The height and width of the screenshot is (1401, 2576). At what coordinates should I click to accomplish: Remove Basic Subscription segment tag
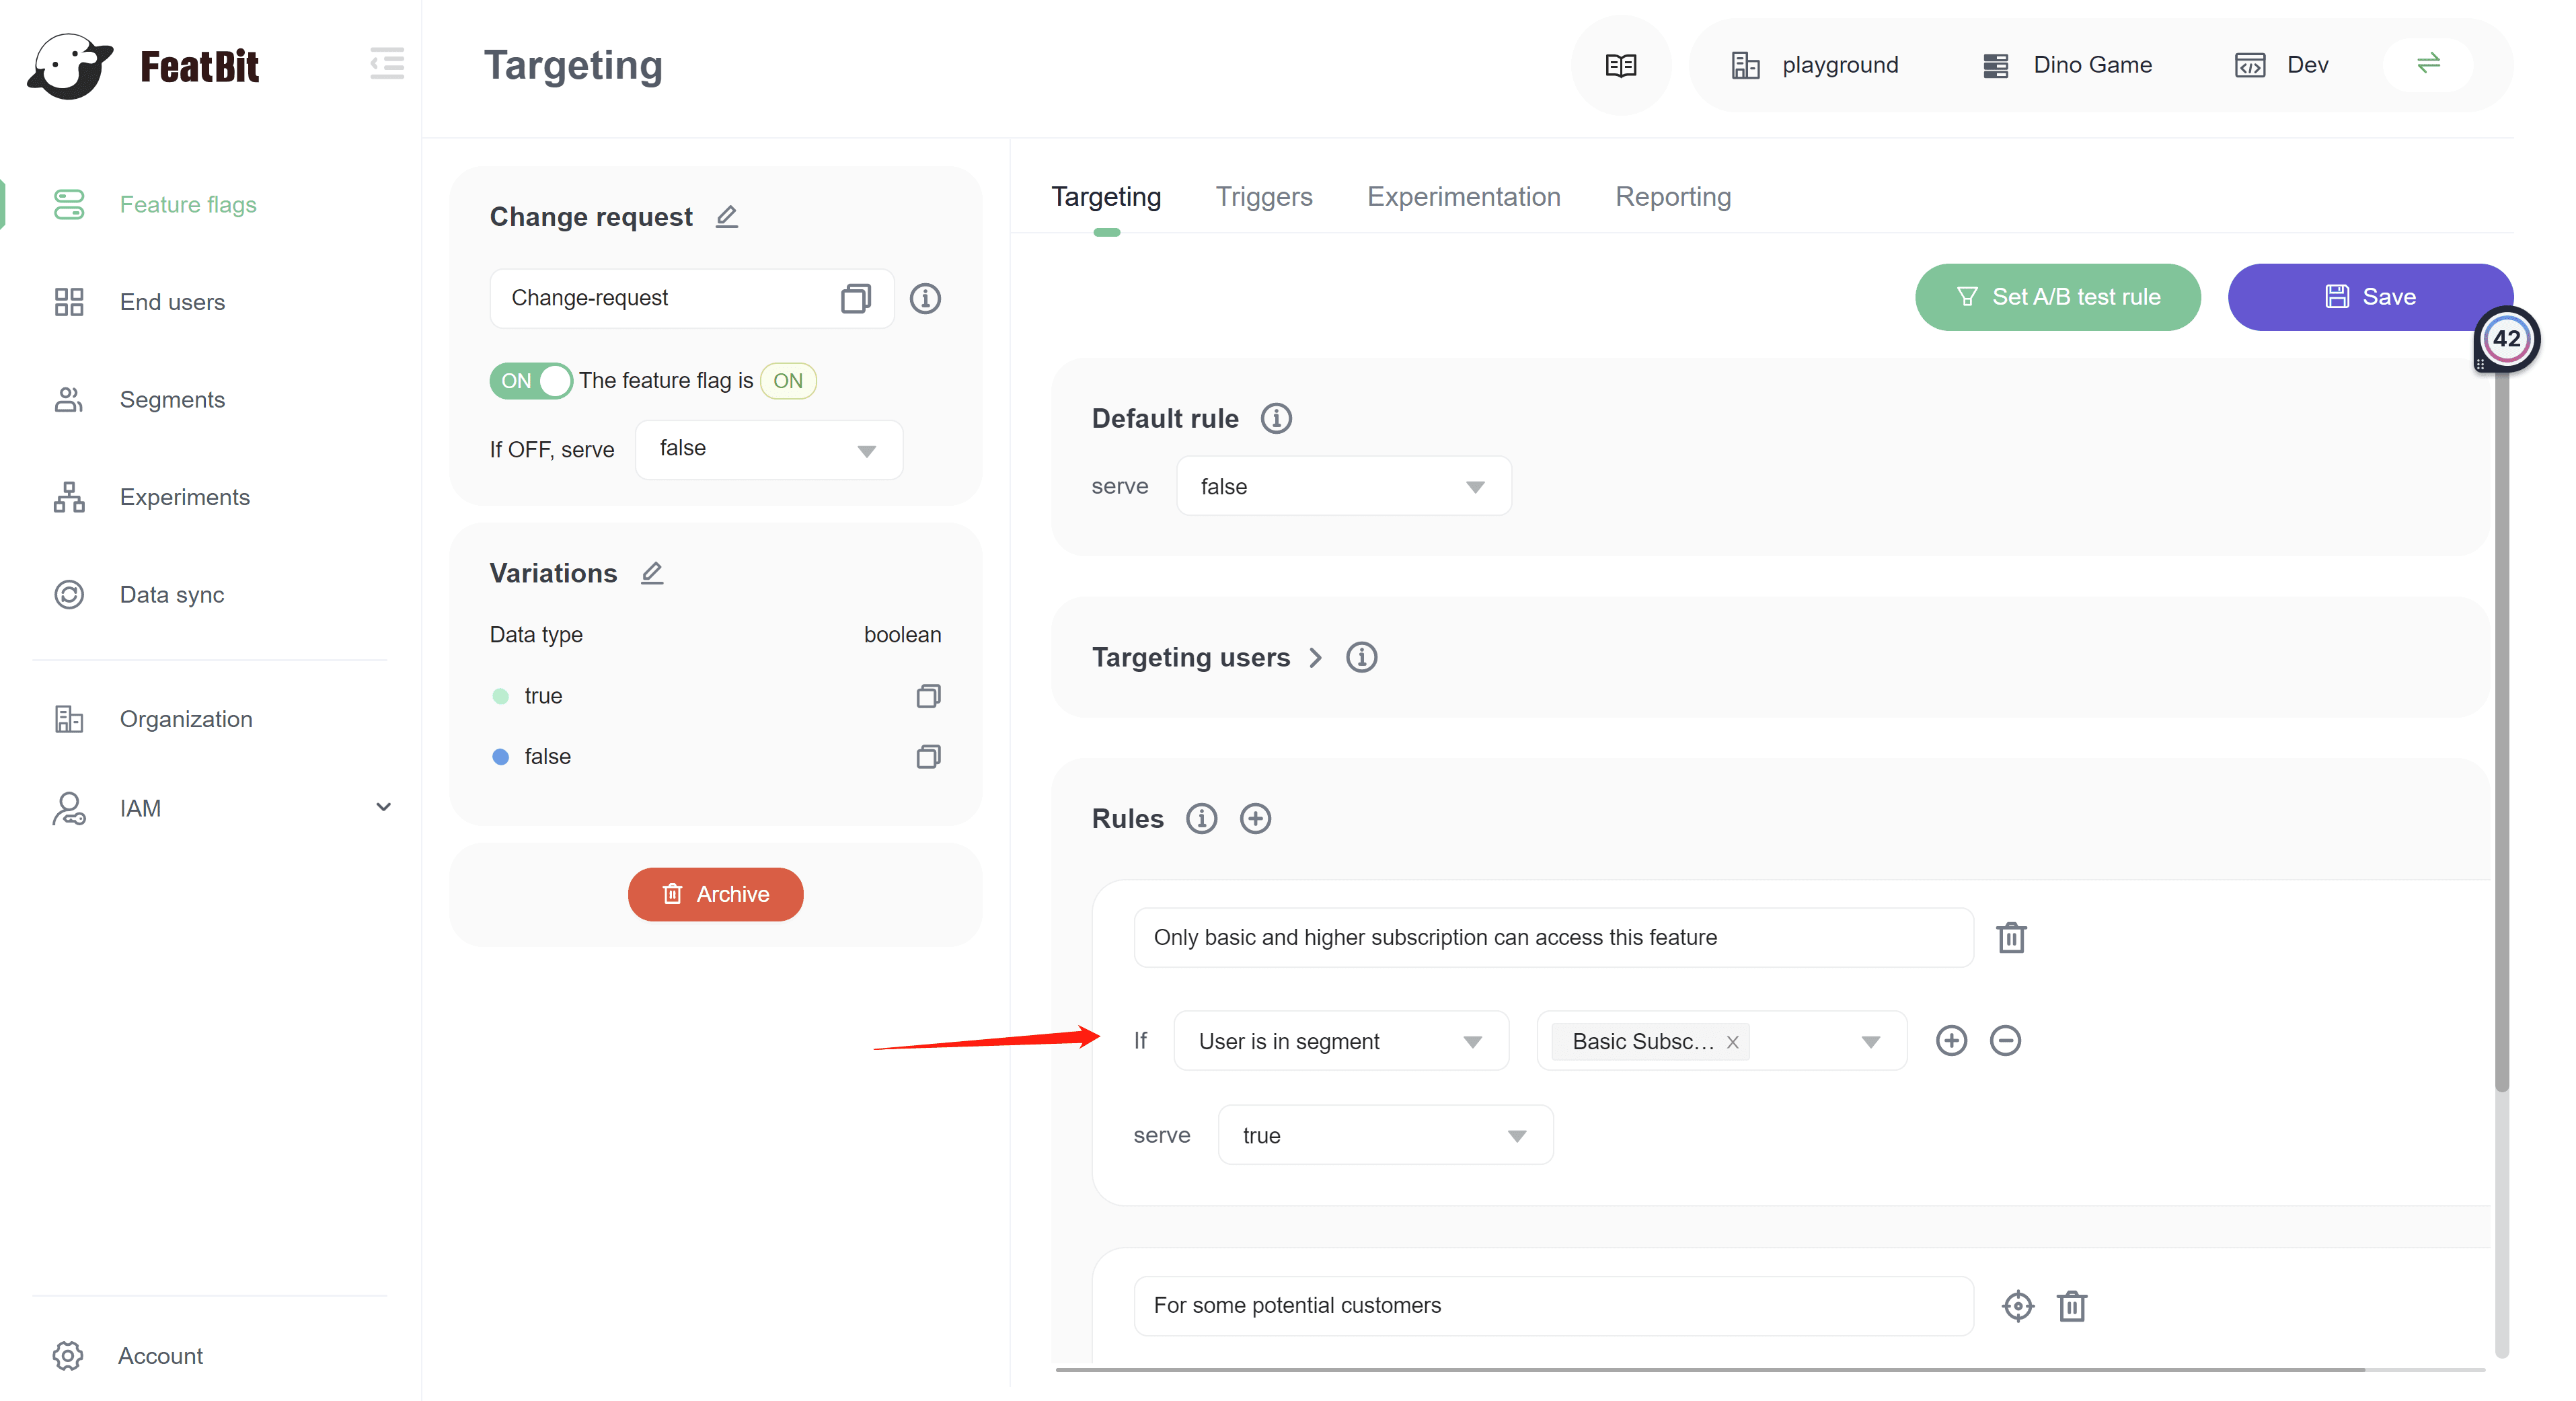click(1732, 1042)
